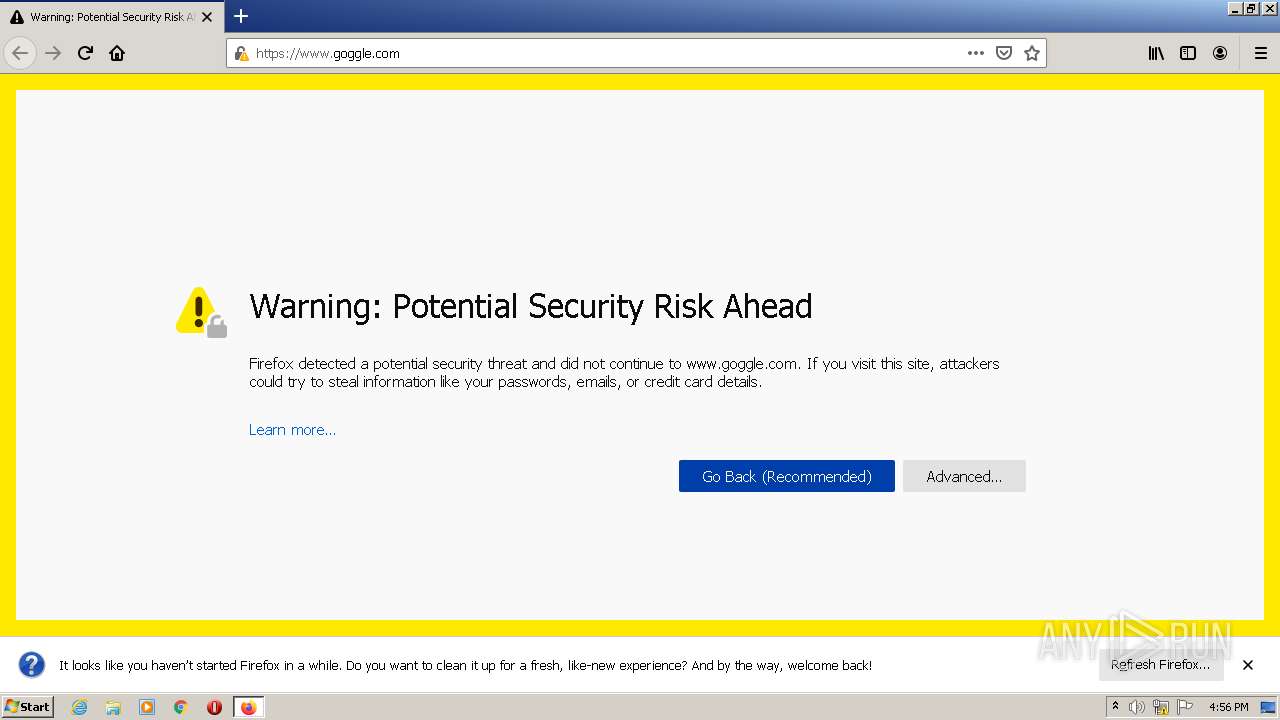
Task: Launch Internet Explorer from taskbar
Action: coord(79,707)
